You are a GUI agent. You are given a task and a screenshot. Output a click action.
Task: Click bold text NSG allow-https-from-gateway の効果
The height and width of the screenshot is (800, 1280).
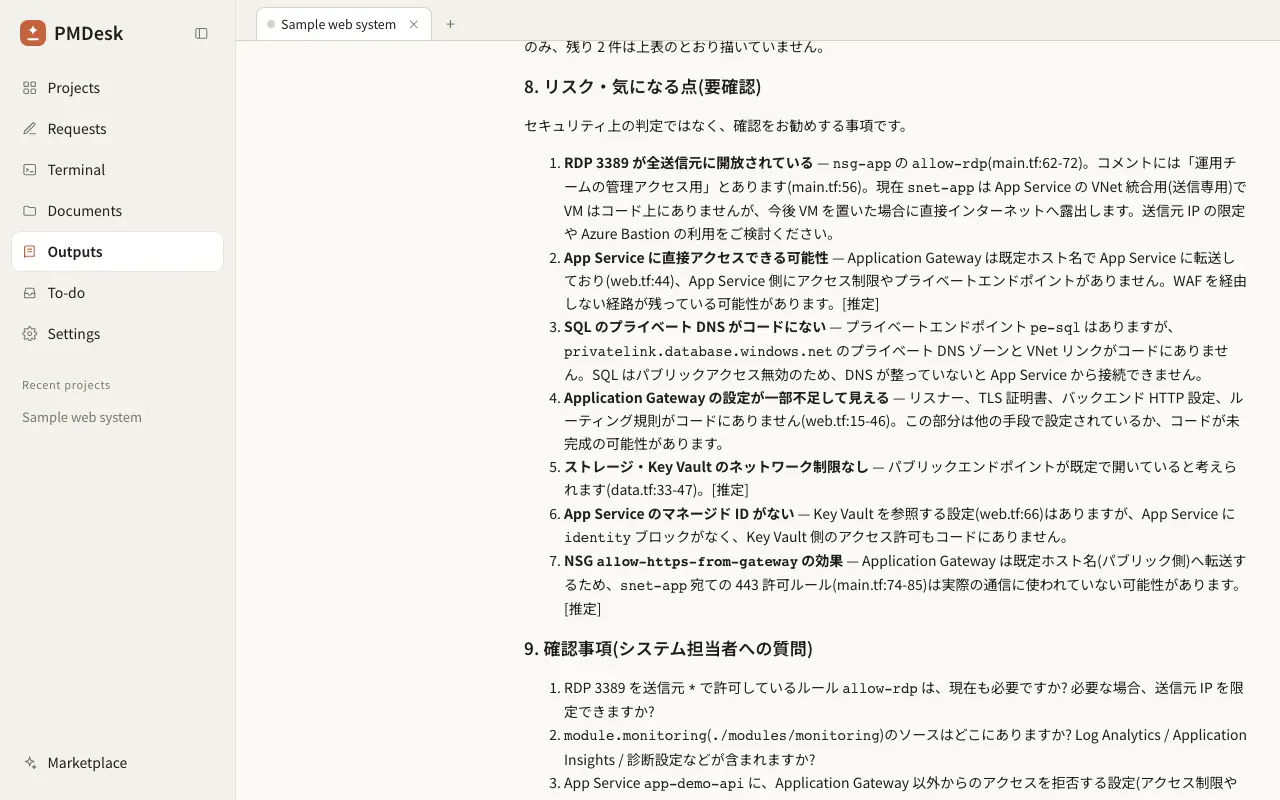tap(704, 561)
